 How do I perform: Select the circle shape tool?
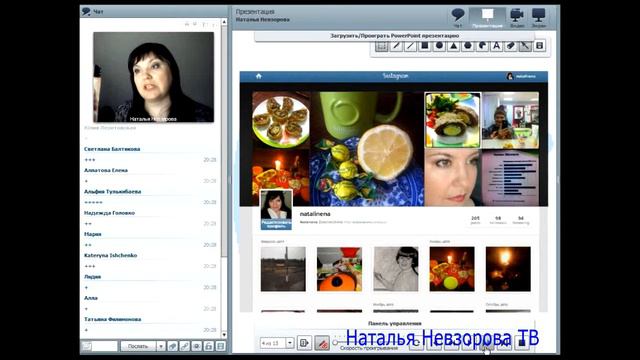coord(439,46)
